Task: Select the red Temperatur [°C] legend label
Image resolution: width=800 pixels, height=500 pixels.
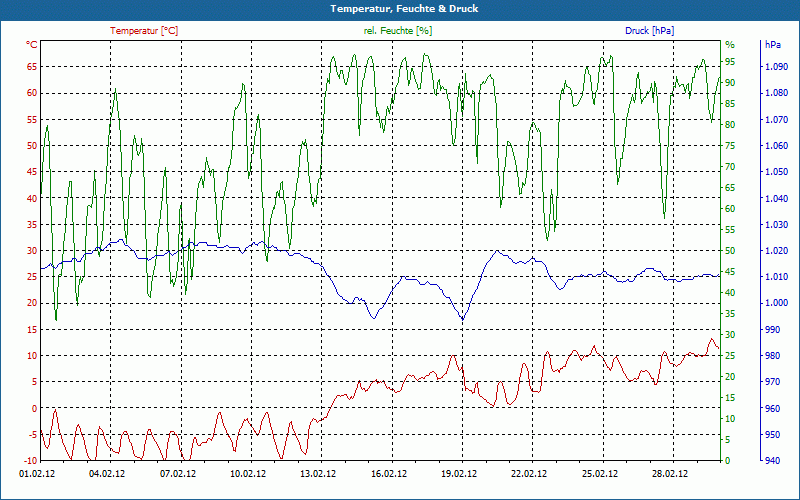Action: 144,31
